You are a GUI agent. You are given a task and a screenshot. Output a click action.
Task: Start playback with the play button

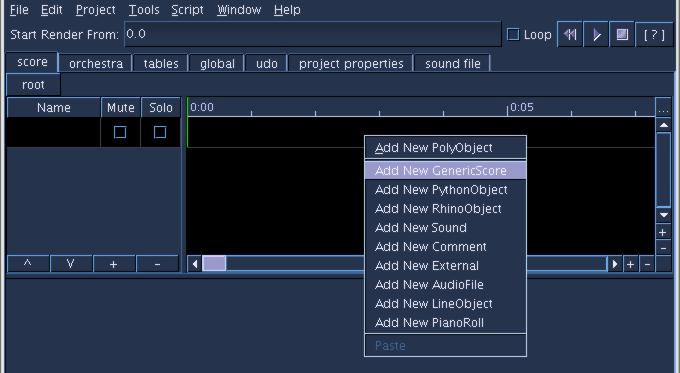coord(596,34)
